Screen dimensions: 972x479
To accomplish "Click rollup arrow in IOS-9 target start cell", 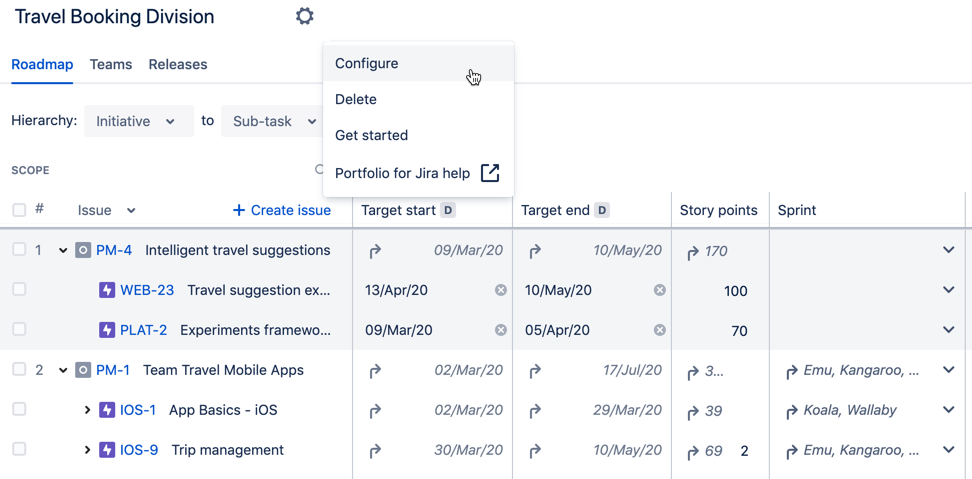I will [375, 450].
